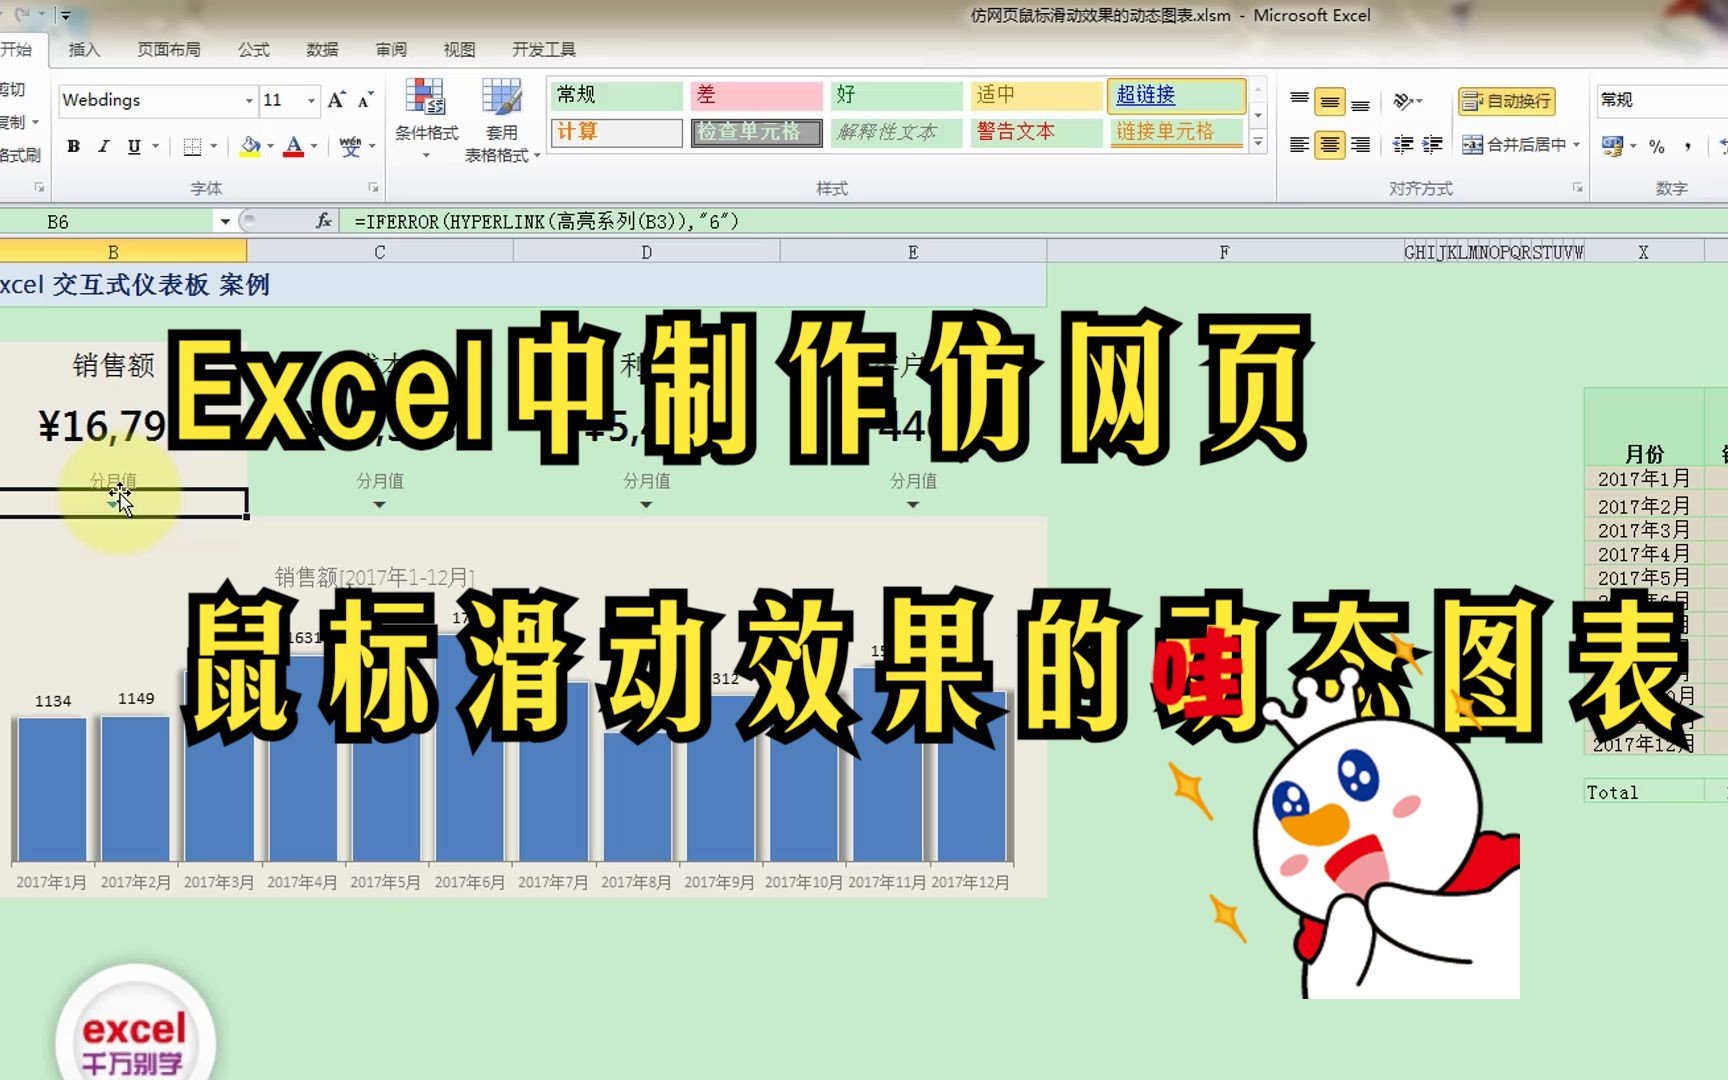Click the Decrease Indent icon

click(x=1403, y=145)
